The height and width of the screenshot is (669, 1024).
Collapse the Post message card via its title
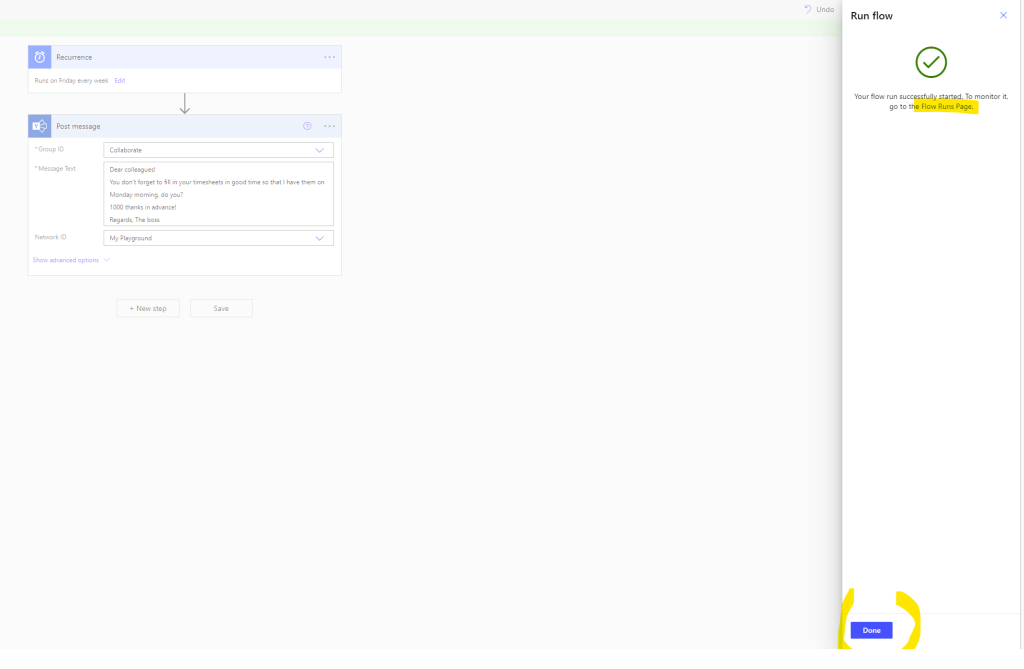78,126
